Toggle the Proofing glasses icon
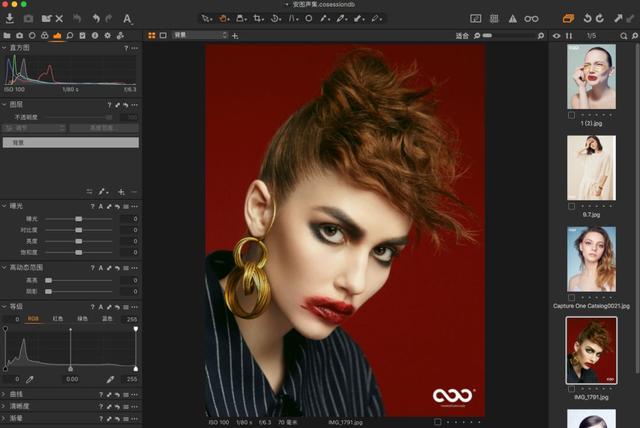The width and height of the screenshot is (640, 428). pos(531,19)
